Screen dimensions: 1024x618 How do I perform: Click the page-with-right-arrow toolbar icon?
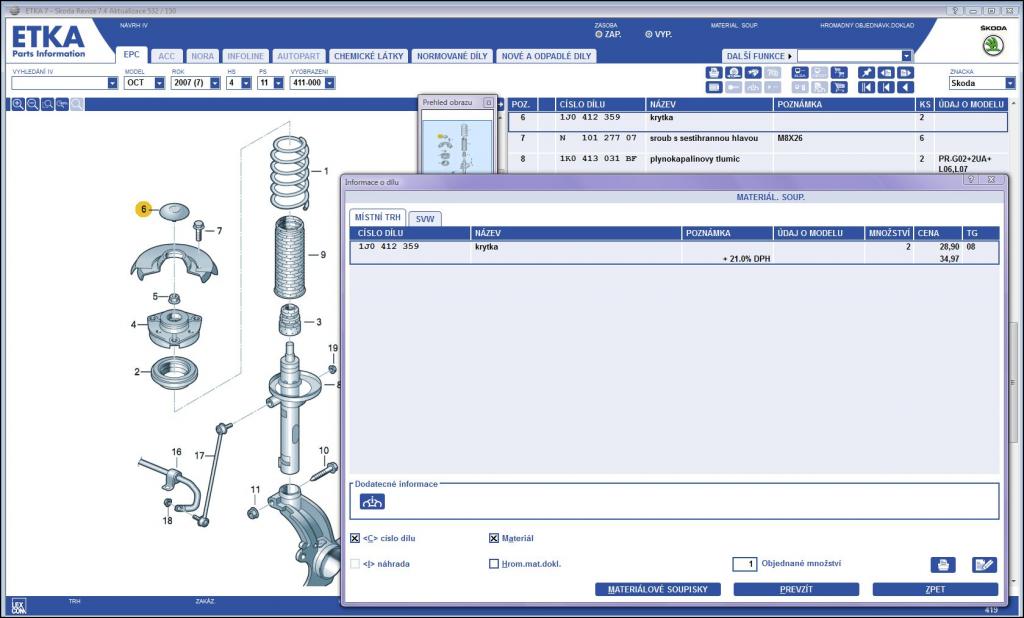pyautogui.click(x=905, y=73)
